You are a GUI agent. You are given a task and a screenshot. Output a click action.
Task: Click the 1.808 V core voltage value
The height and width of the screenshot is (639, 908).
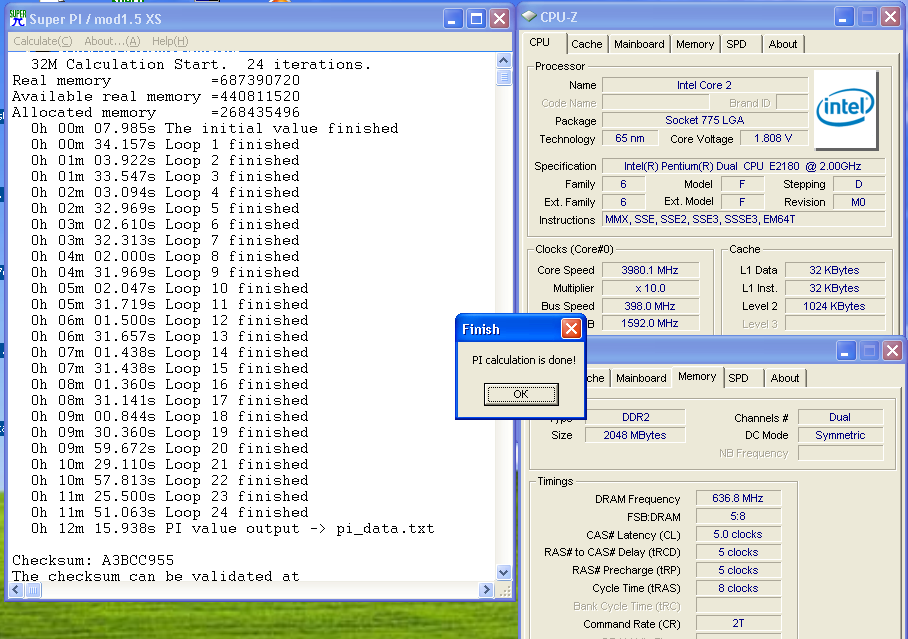point(772,138)
